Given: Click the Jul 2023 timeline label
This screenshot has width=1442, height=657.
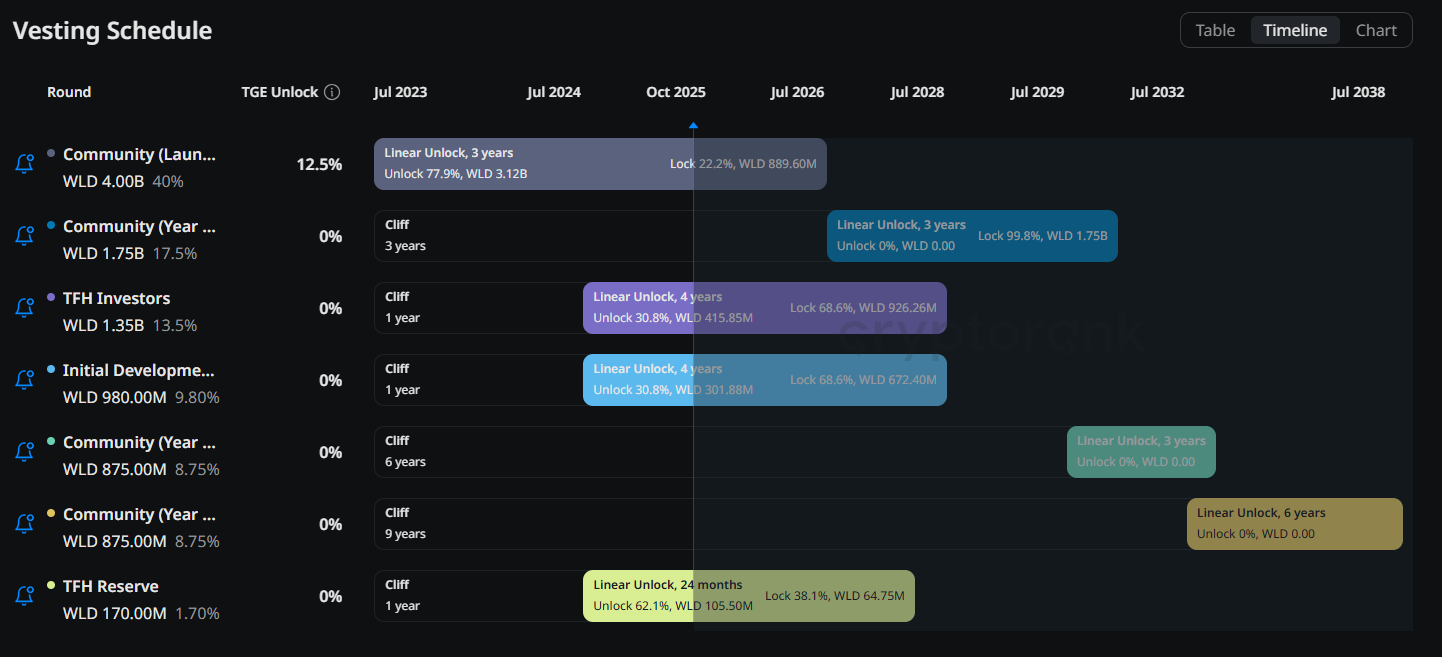Looking at the screenshot, I should coord(400,92).
